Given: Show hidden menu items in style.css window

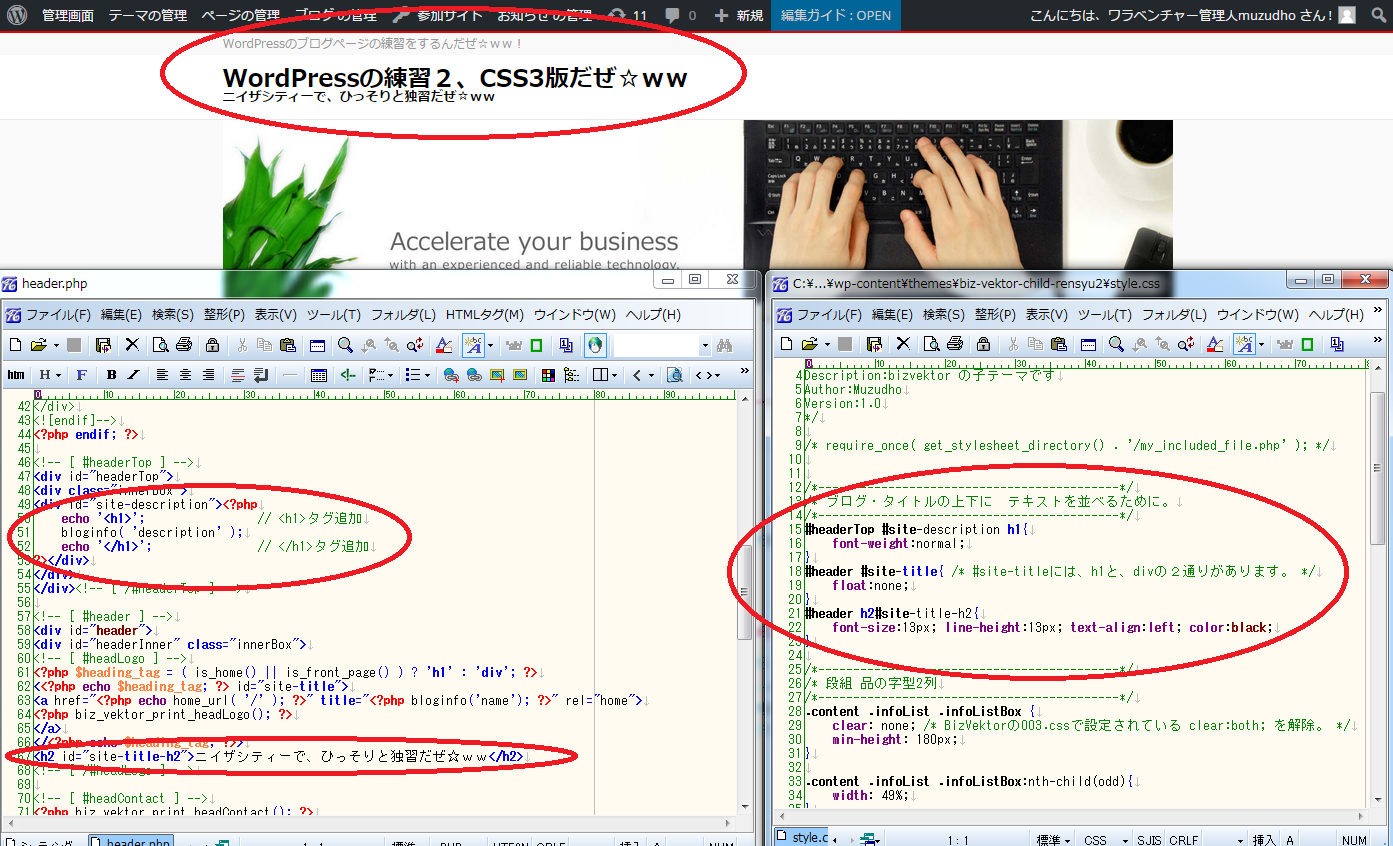Looking at the screenshot, I should coord(1377,312).
